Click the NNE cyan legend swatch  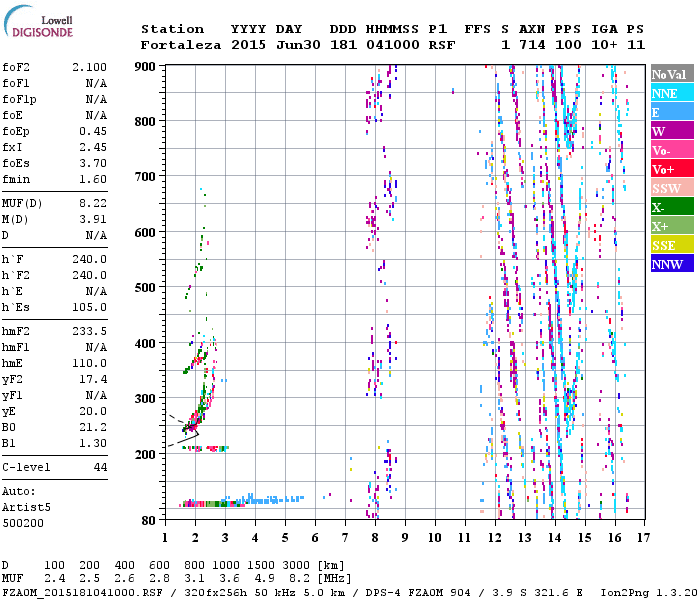pyautogui.click(x=670, y=94)
